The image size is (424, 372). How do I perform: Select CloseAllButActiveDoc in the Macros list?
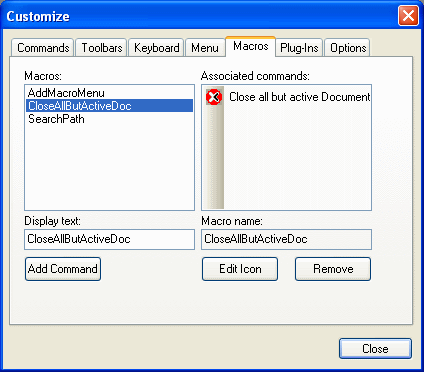[109, 106]
